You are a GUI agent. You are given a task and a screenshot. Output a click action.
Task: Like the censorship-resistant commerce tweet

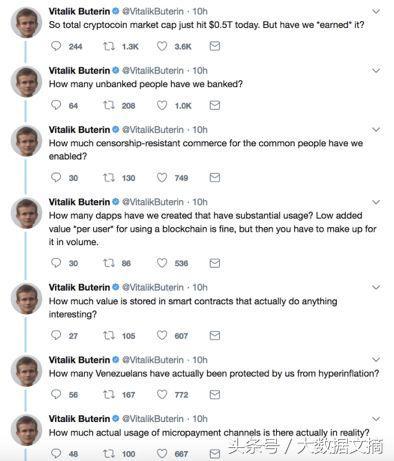point(162,177)
